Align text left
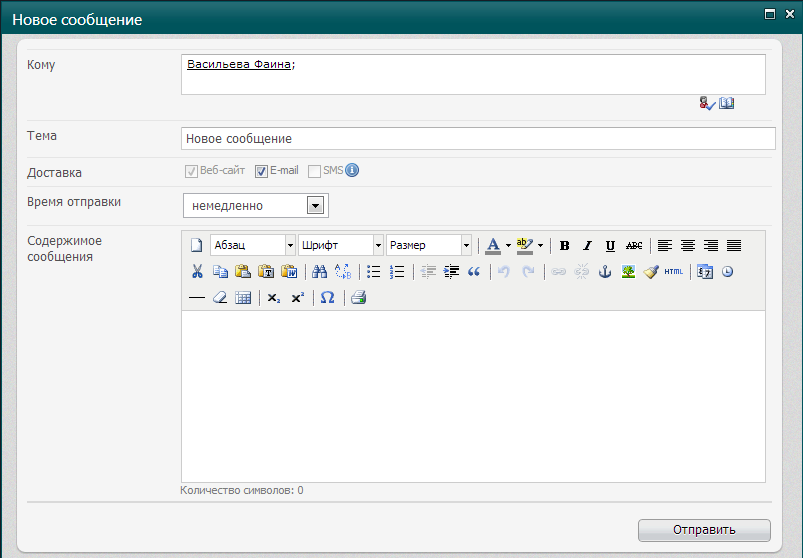 point(665,246)
